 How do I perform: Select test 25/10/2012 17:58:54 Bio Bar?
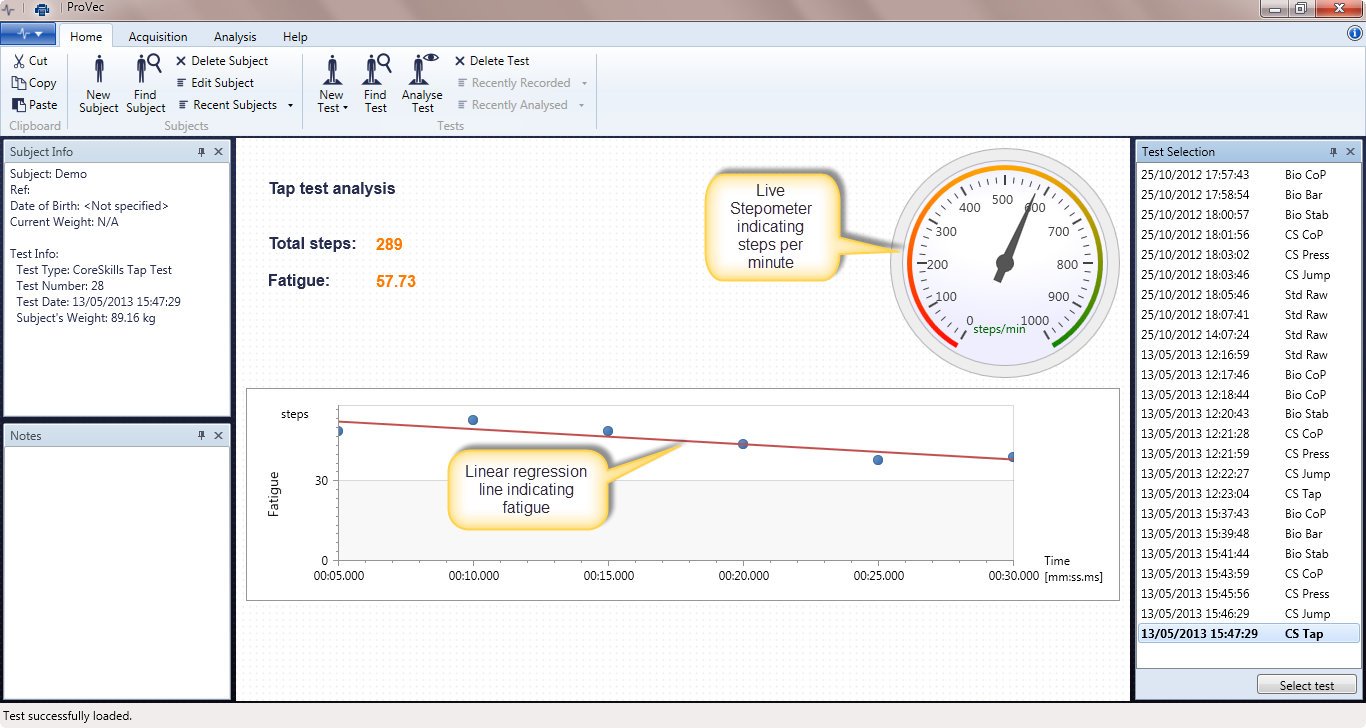tap(1249, 195)
